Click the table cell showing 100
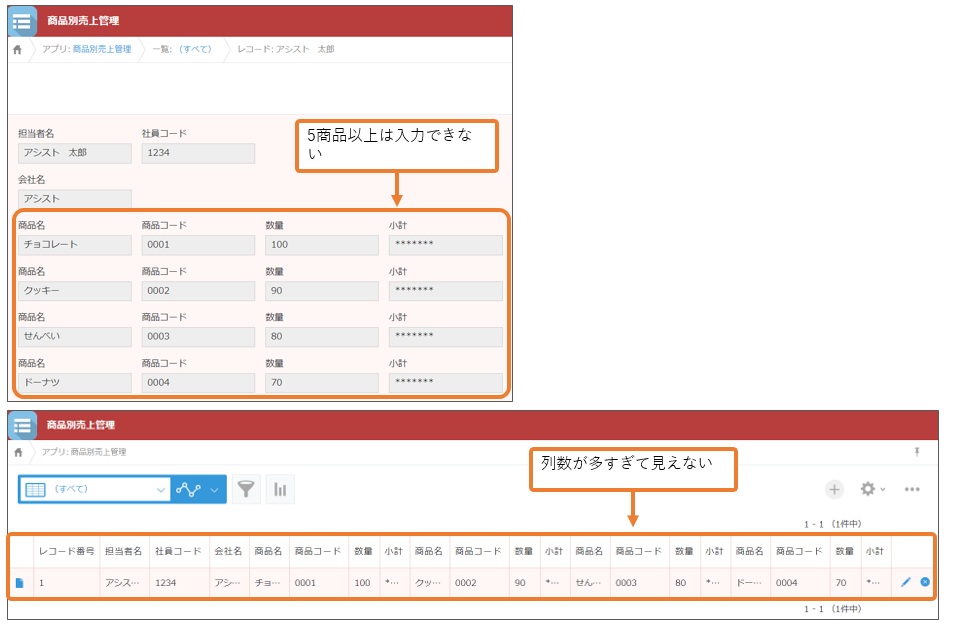This screenshot has width=957, height=635. tap(364, 583)
